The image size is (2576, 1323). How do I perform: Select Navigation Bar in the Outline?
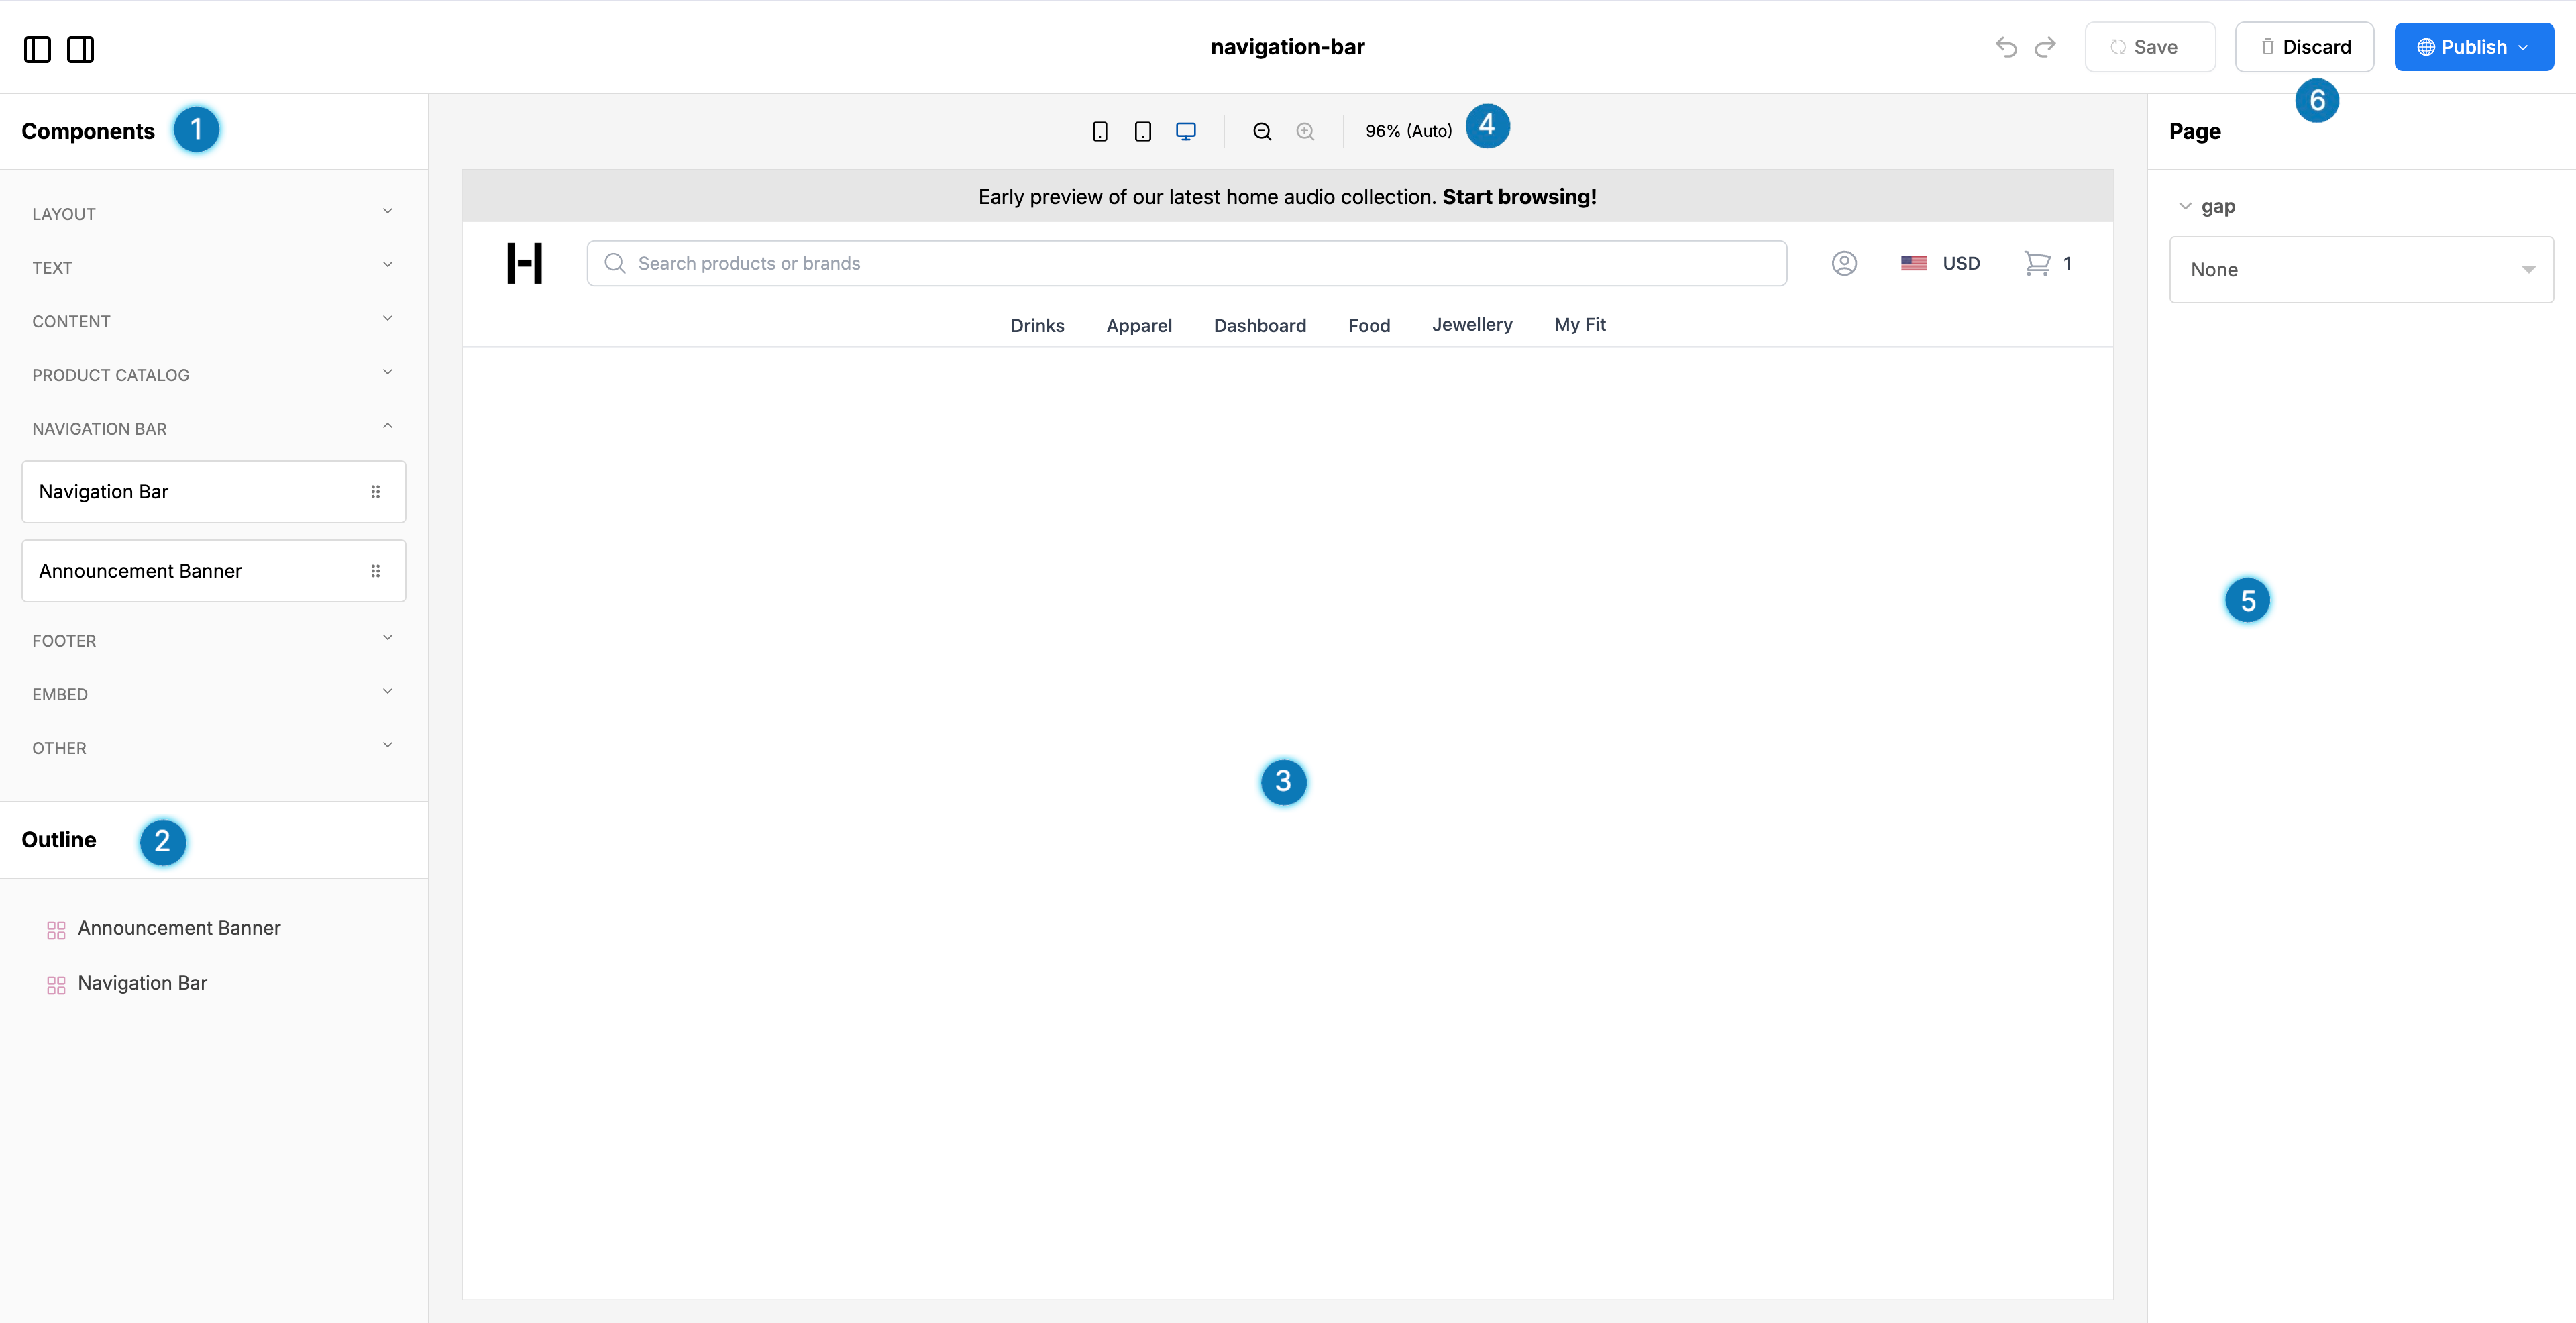click(142, 983)
